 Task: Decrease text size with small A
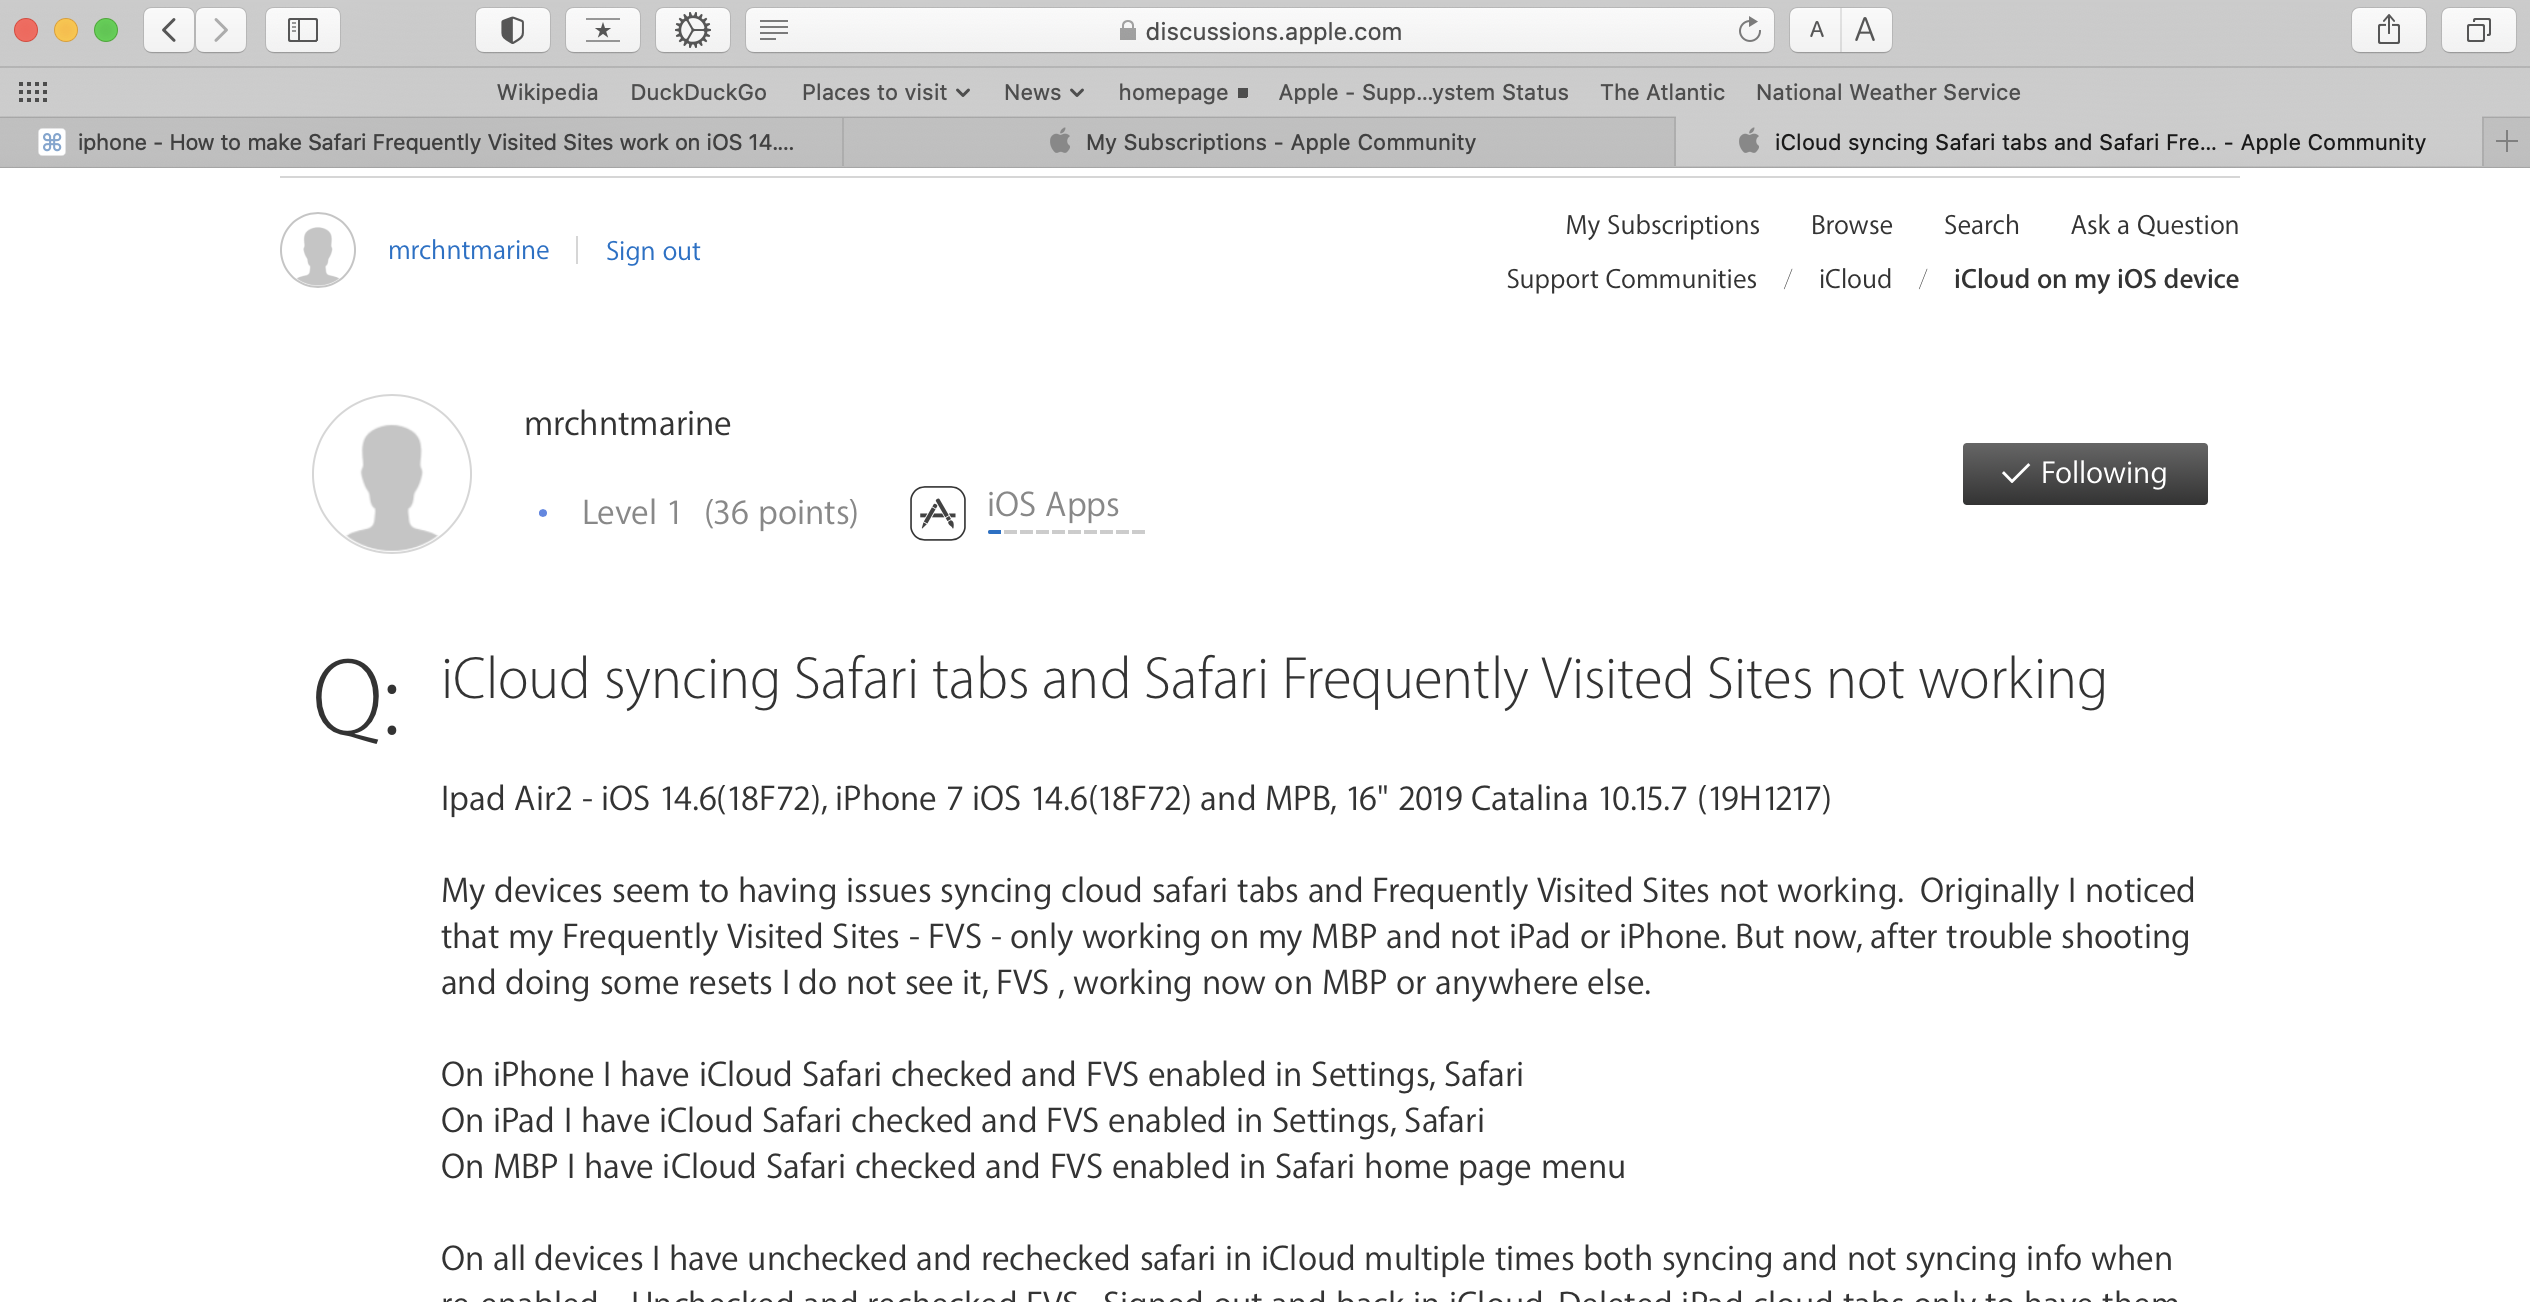coord(1816,30)
